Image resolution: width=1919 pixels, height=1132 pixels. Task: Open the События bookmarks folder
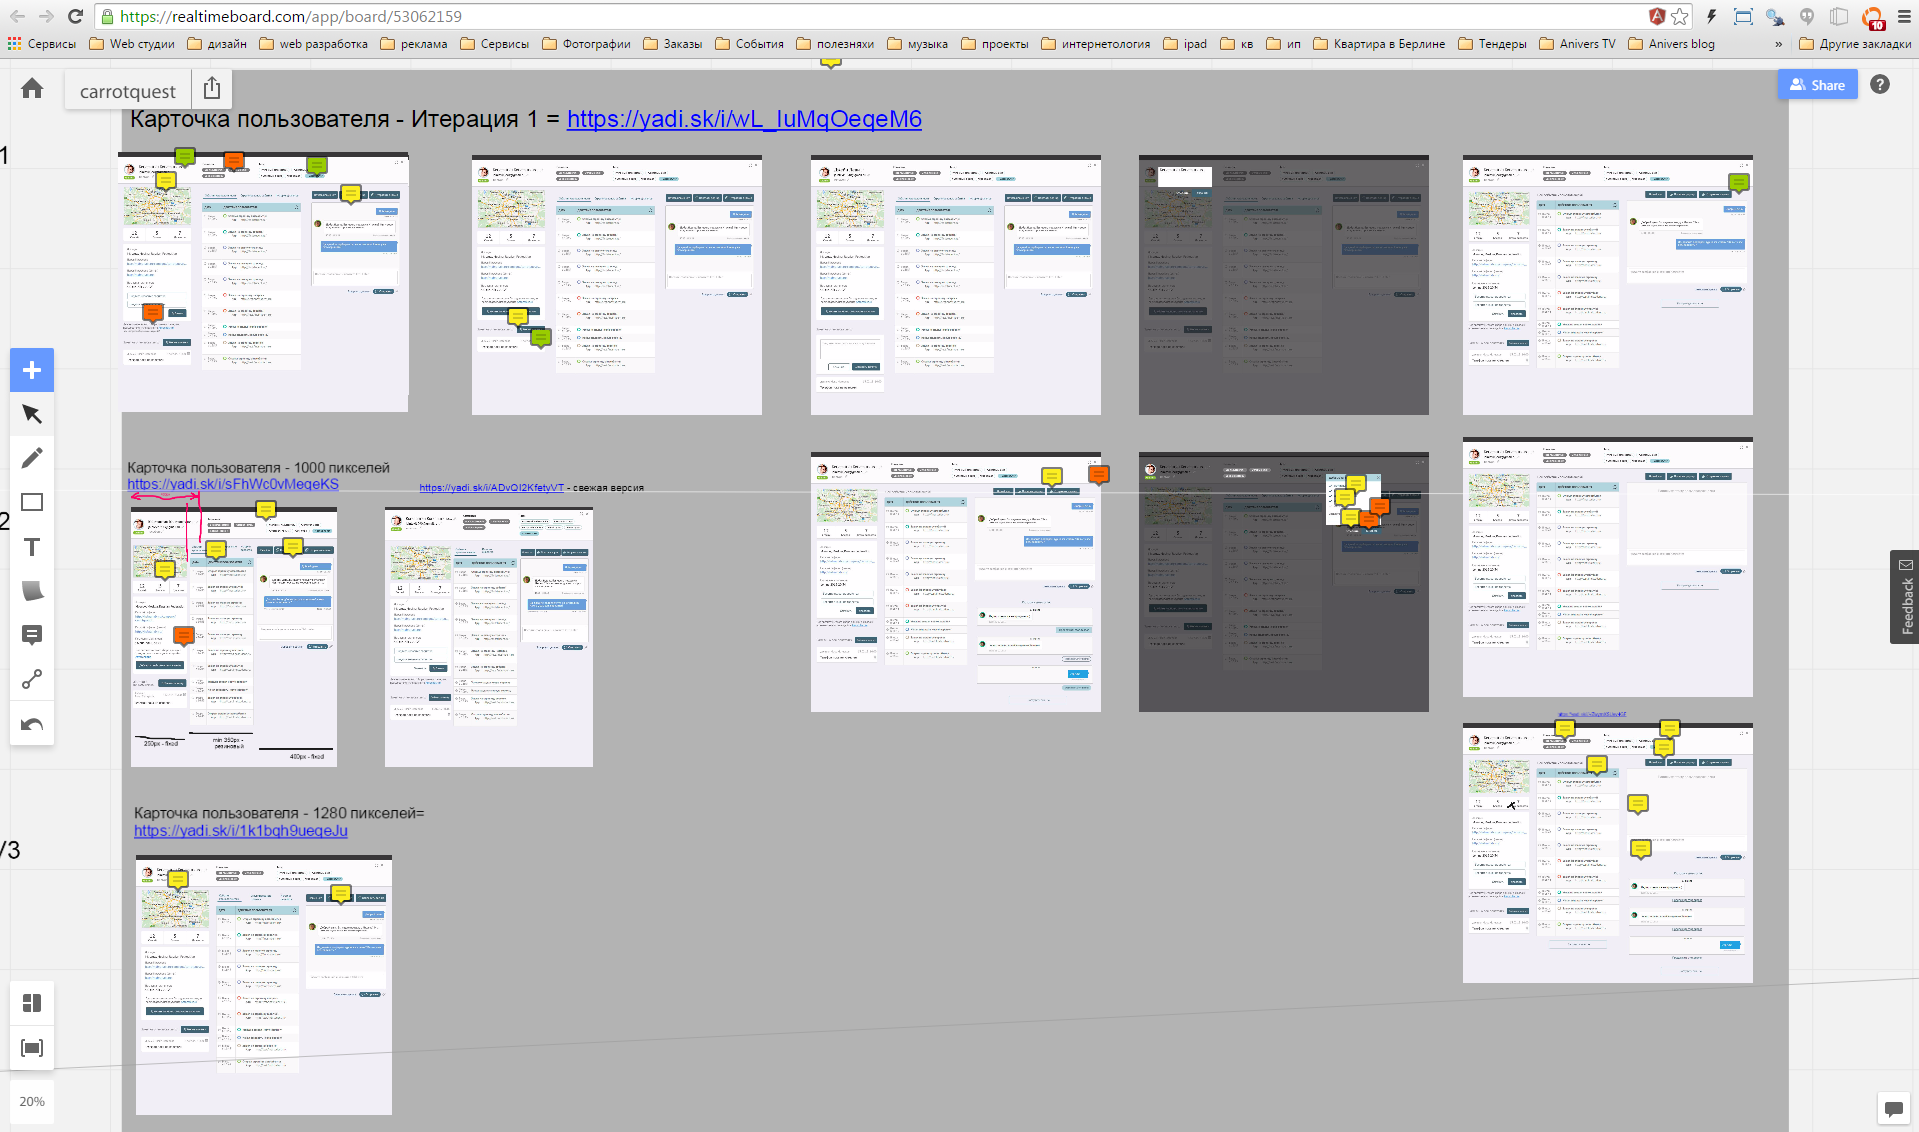pyautogui.click(x=750, y=44)
